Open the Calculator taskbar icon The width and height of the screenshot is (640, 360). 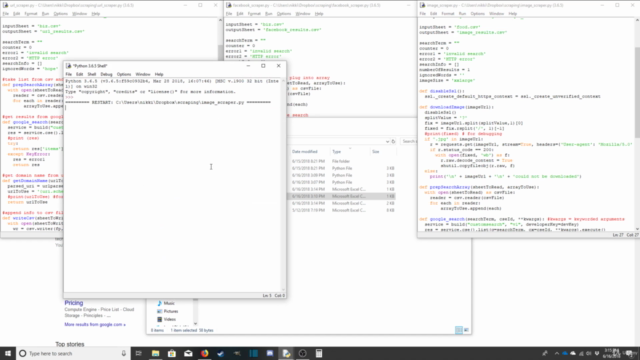click(x=319, y=353)
